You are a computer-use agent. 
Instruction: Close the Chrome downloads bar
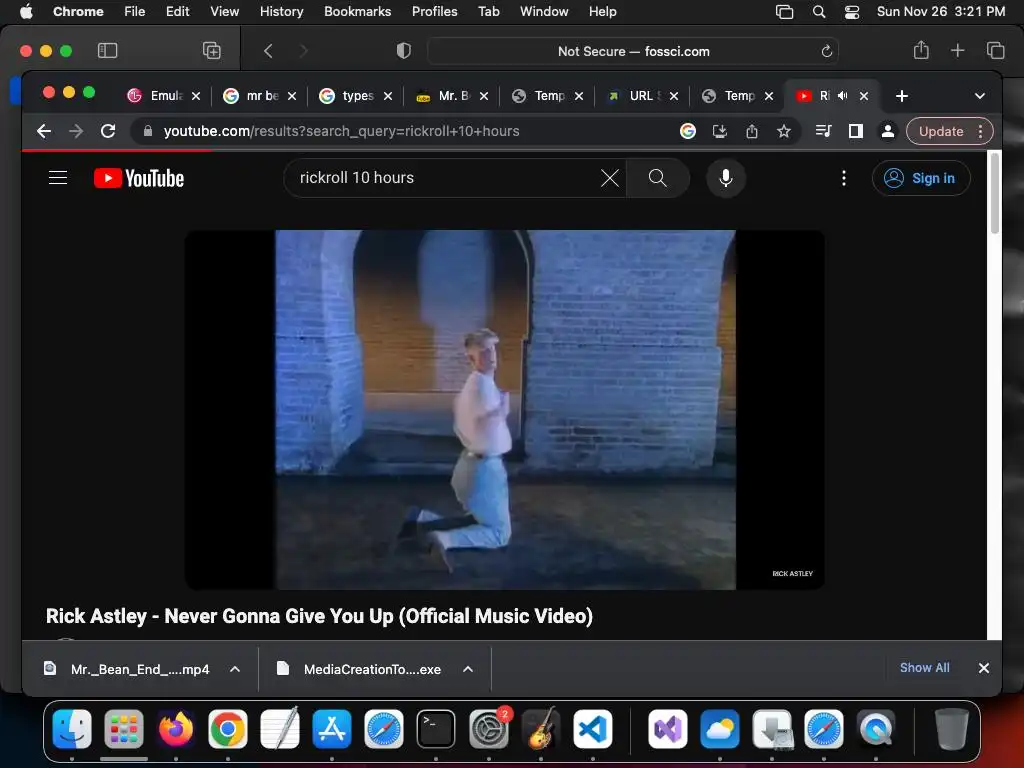click(x=984, y=668)
